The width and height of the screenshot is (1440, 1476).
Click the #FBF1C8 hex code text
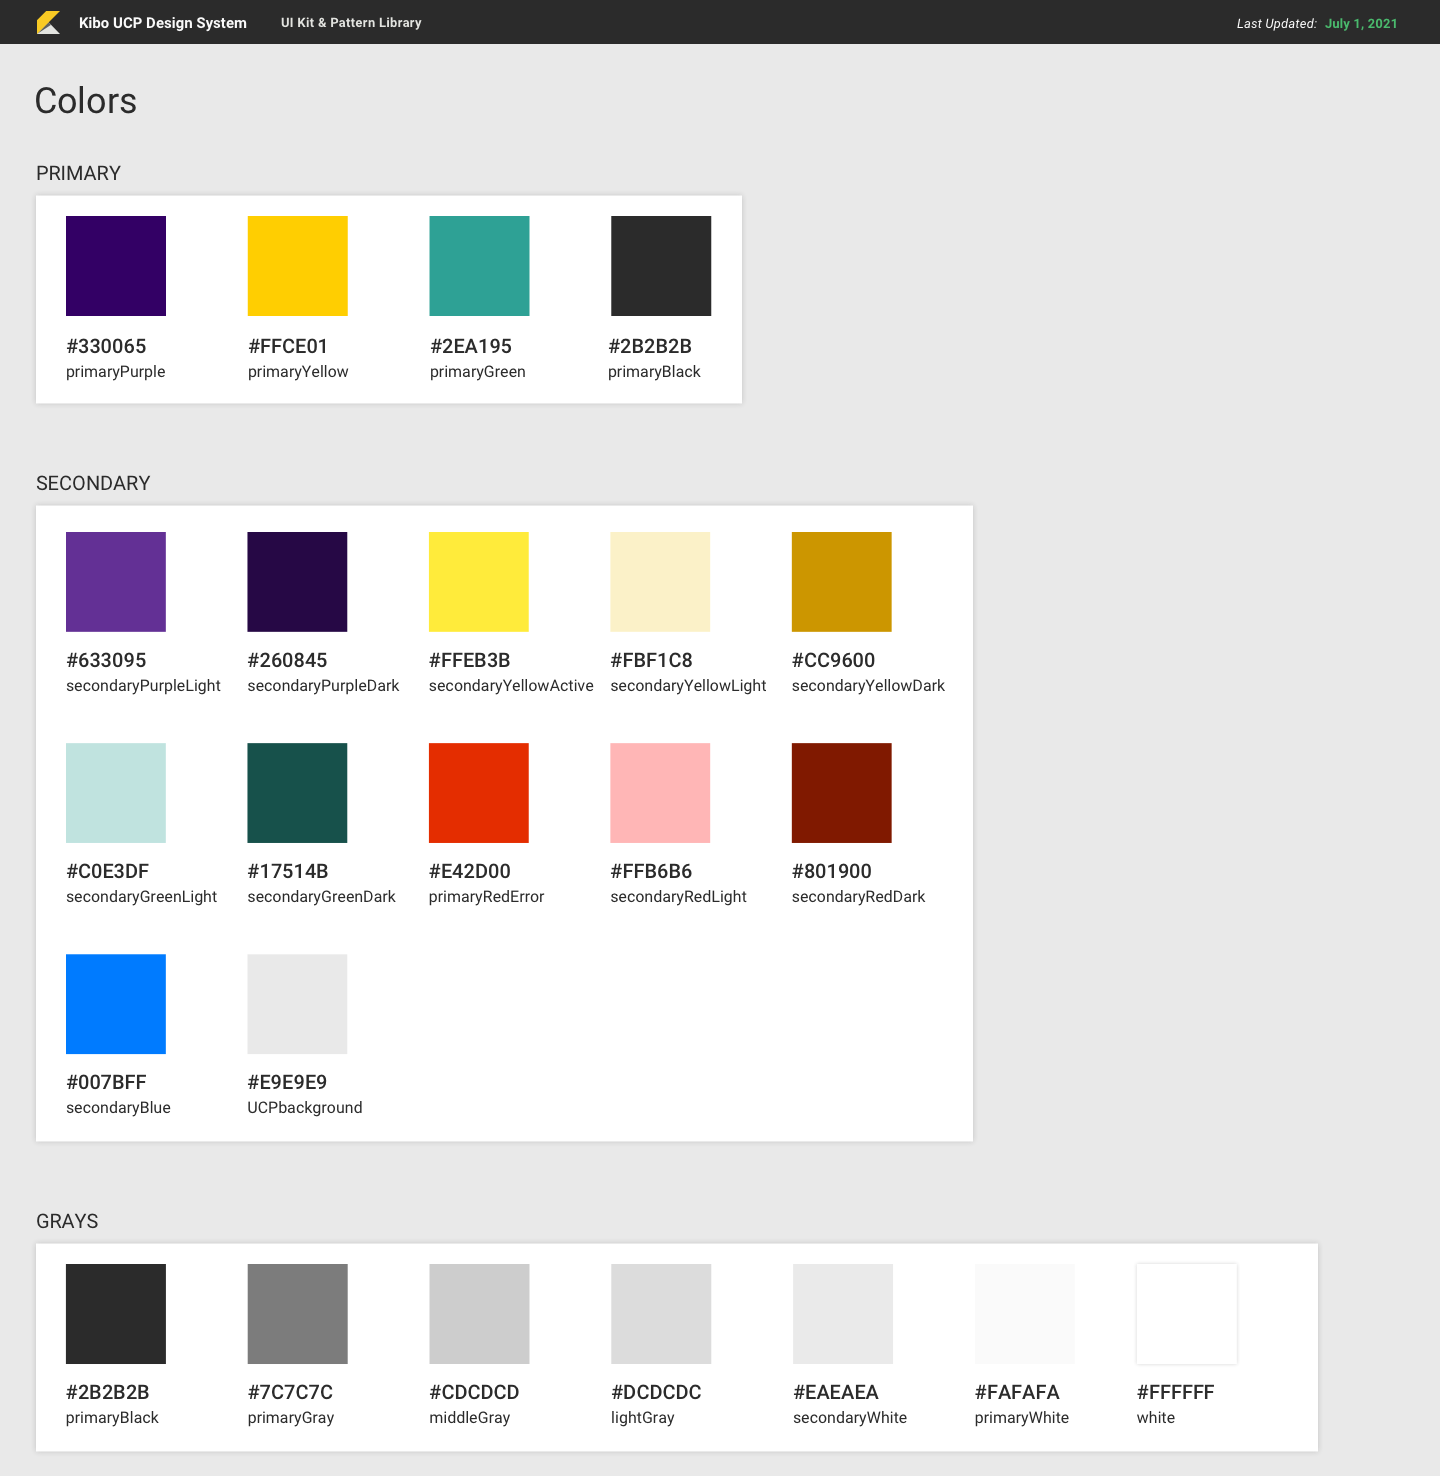pyautogui.click(x=651, y=660)
